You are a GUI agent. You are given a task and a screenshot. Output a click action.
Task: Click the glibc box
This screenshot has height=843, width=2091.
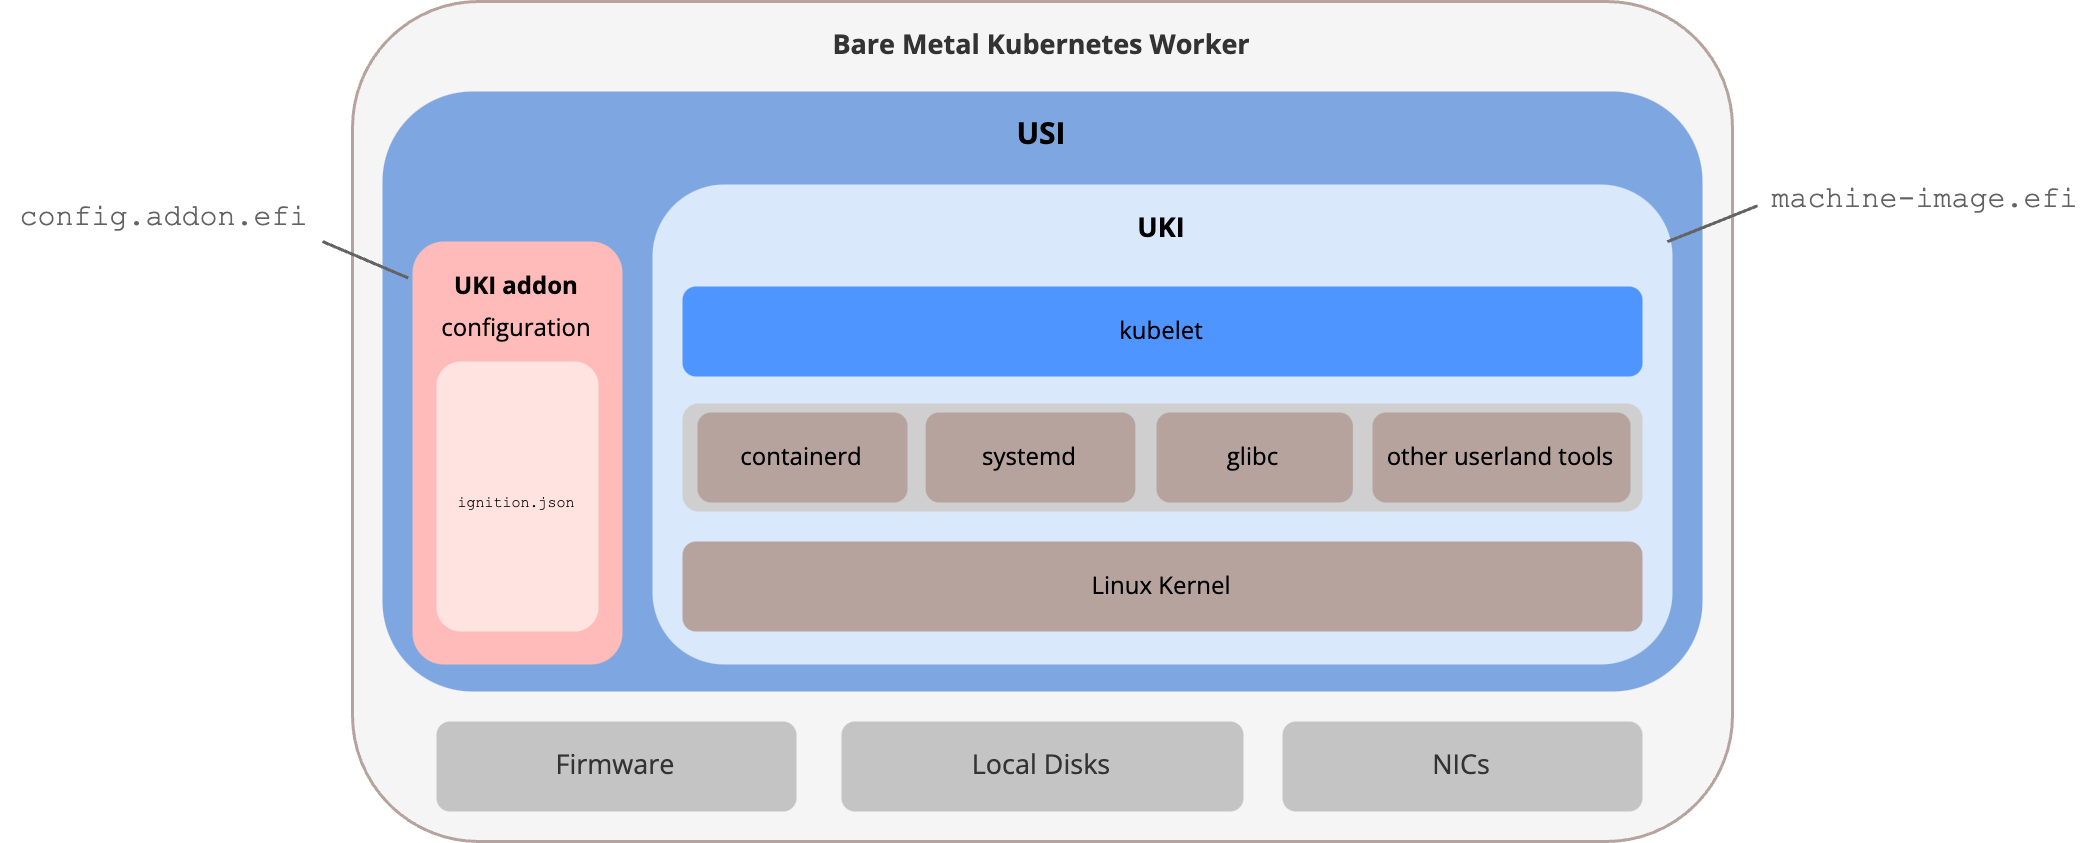click(x=1254, y=457)
